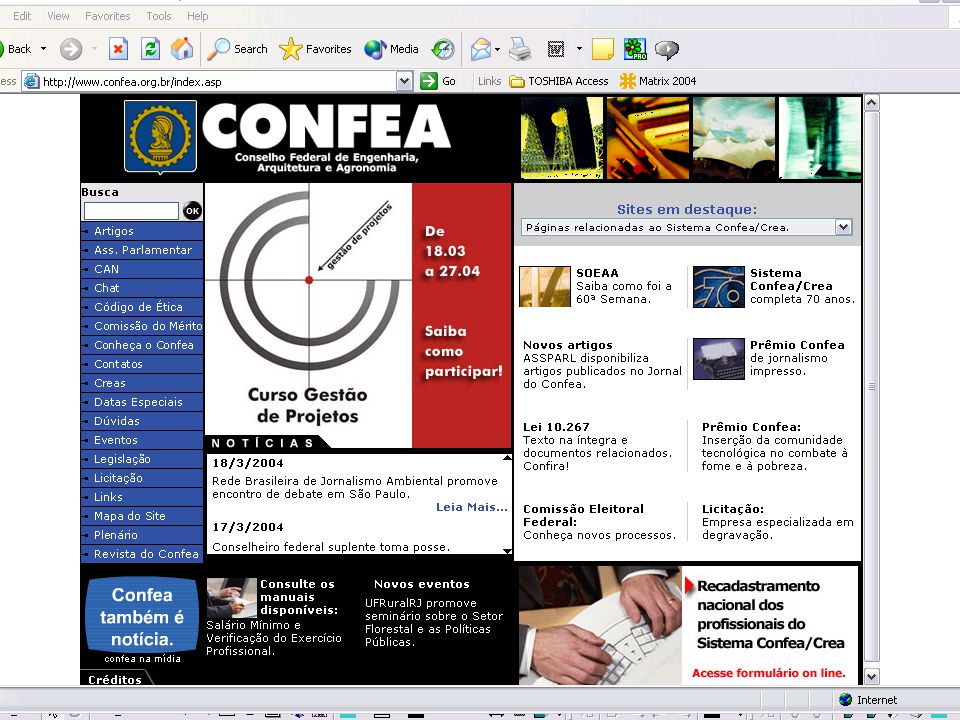
Task: Open the Novos eventos heading link
Action: tap(422, 584)
